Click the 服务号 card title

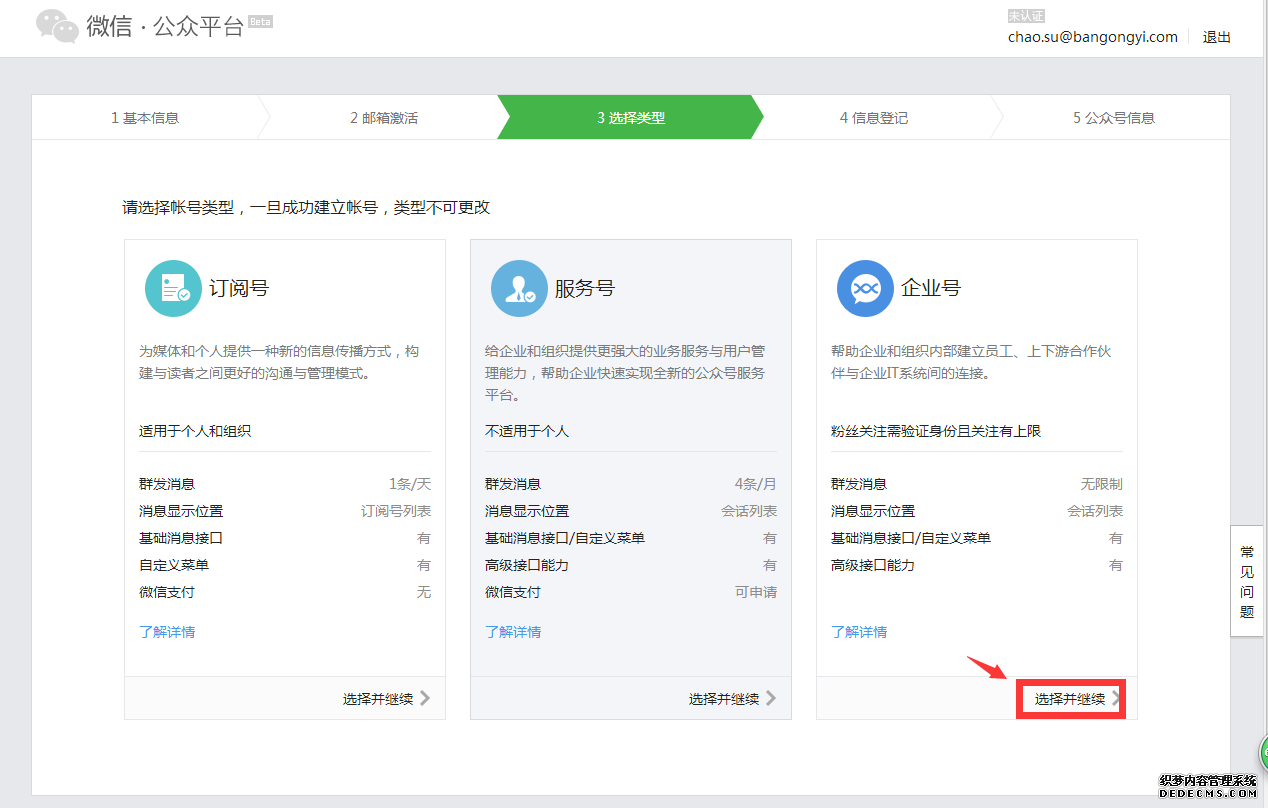tap(585, 288)
